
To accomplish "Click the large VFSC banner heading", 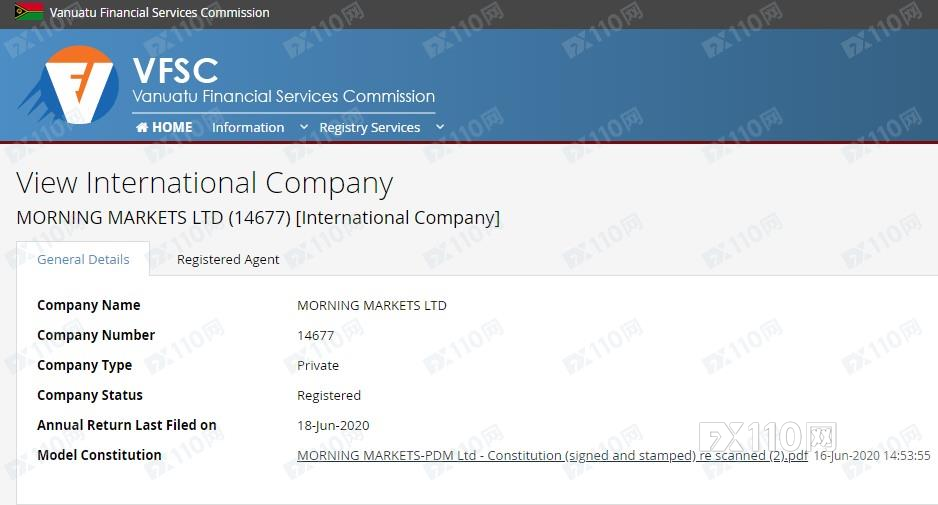I will 175,69.
